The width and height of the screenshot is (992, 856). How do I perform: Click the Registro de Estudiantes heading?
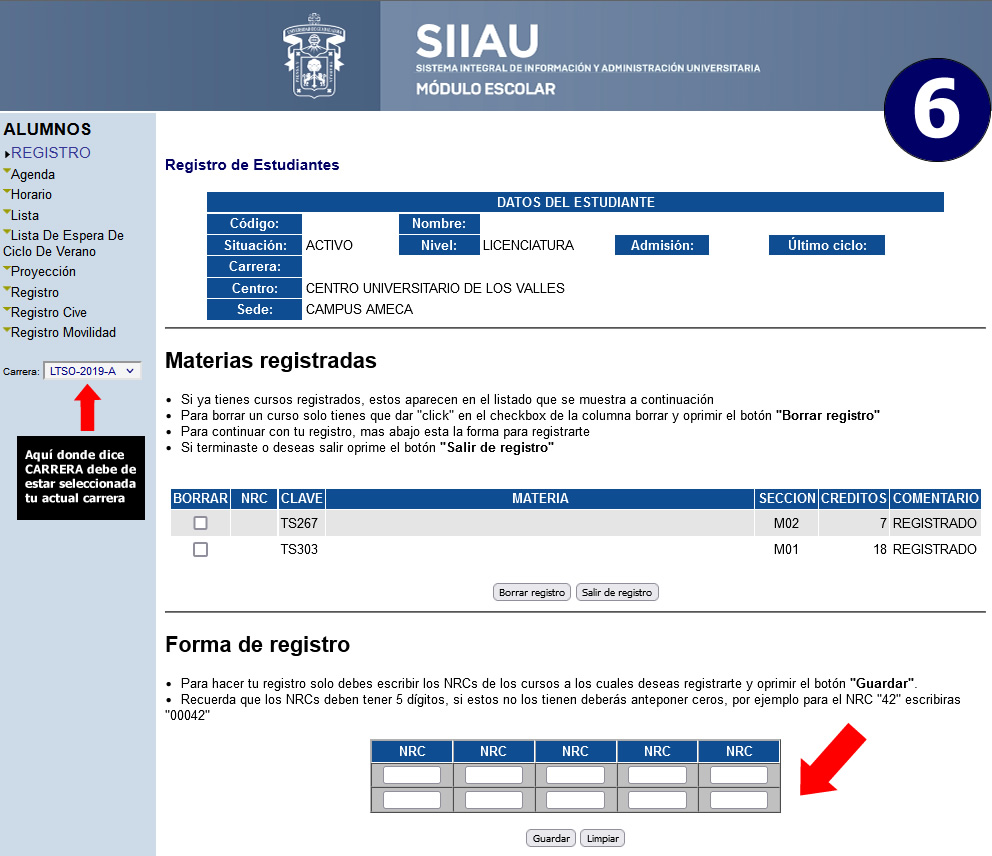(x=252, y=165)
